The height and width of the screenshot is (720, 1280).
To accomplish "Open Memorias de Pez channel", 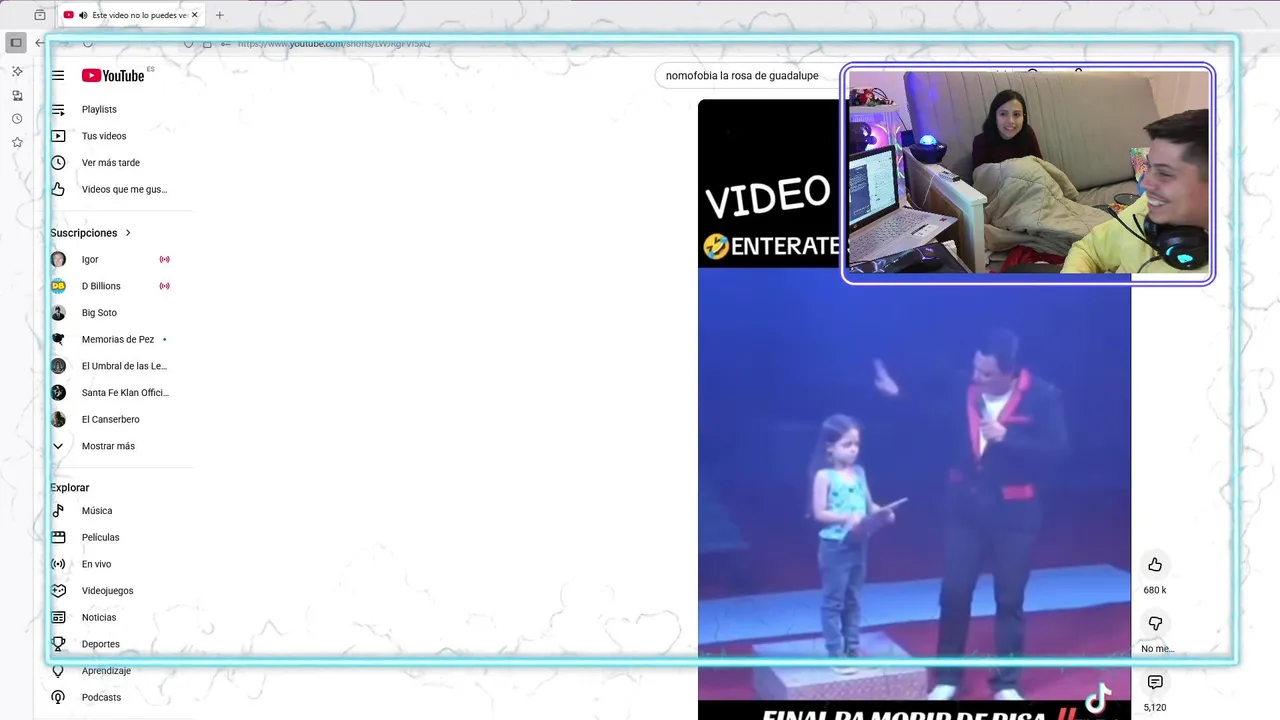I will pos(116,339).
